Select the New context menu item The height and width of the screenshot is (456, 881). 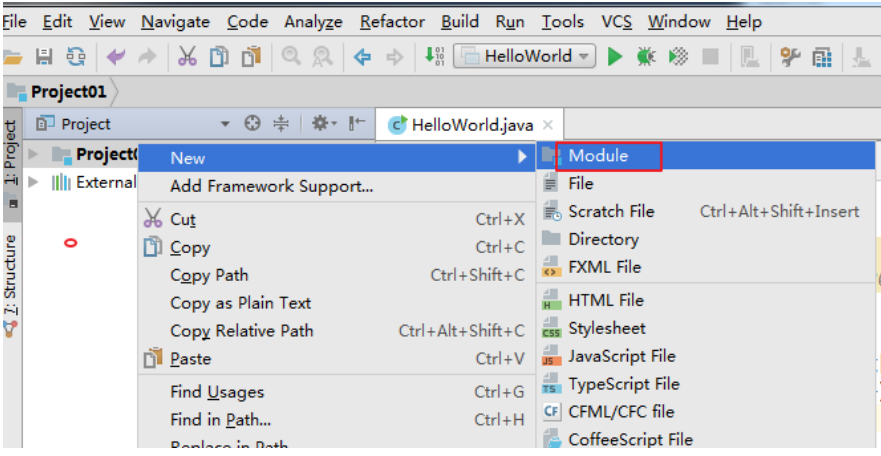pyautogui.click(x=337, y=158)
